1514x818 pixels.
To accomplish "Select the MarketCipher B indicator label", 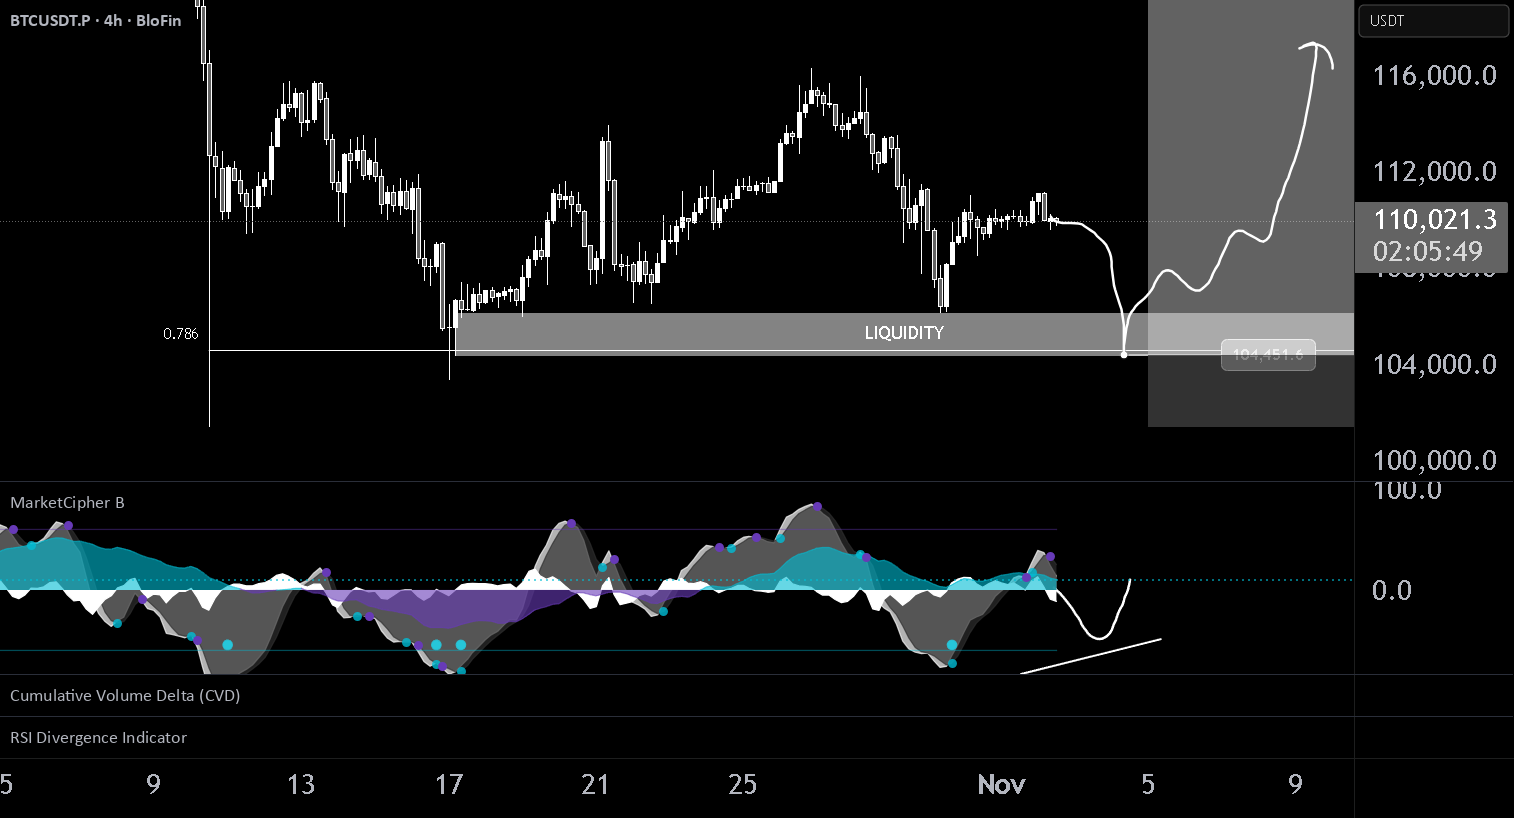I will pyautogui.click(x=67, y=503).
